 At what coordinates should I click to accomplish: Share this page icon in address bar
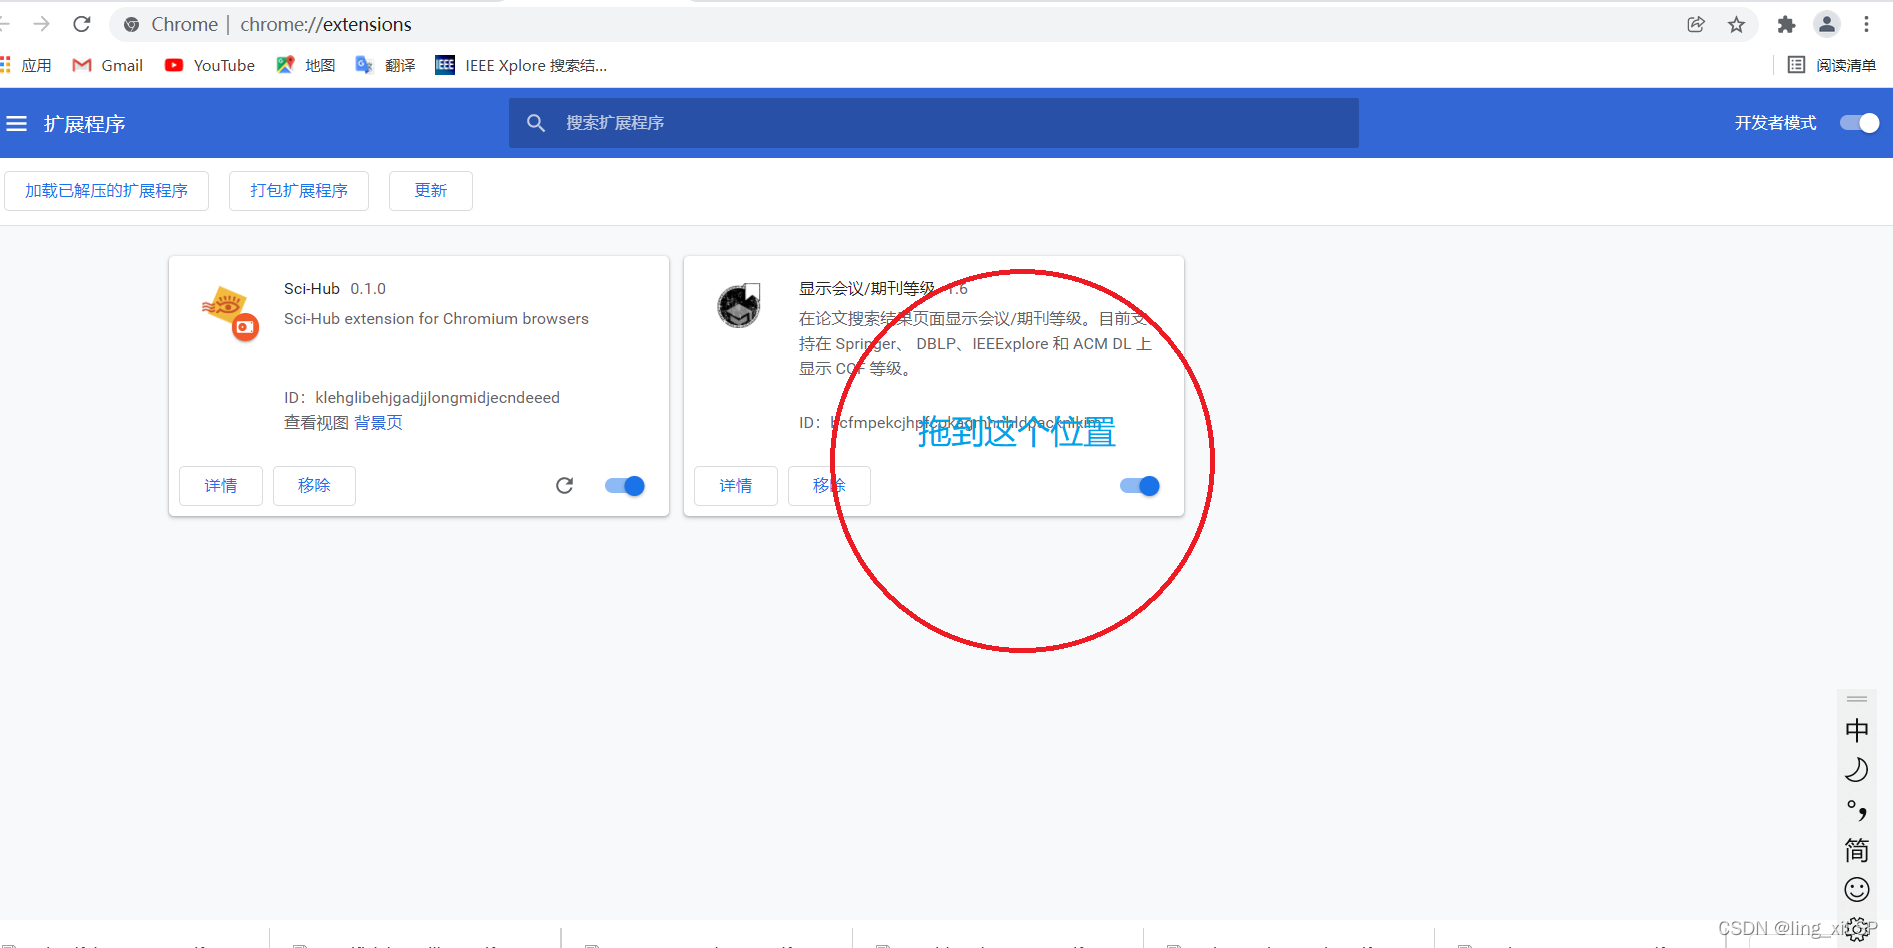pyautogui.click(x=1696, y=24)
